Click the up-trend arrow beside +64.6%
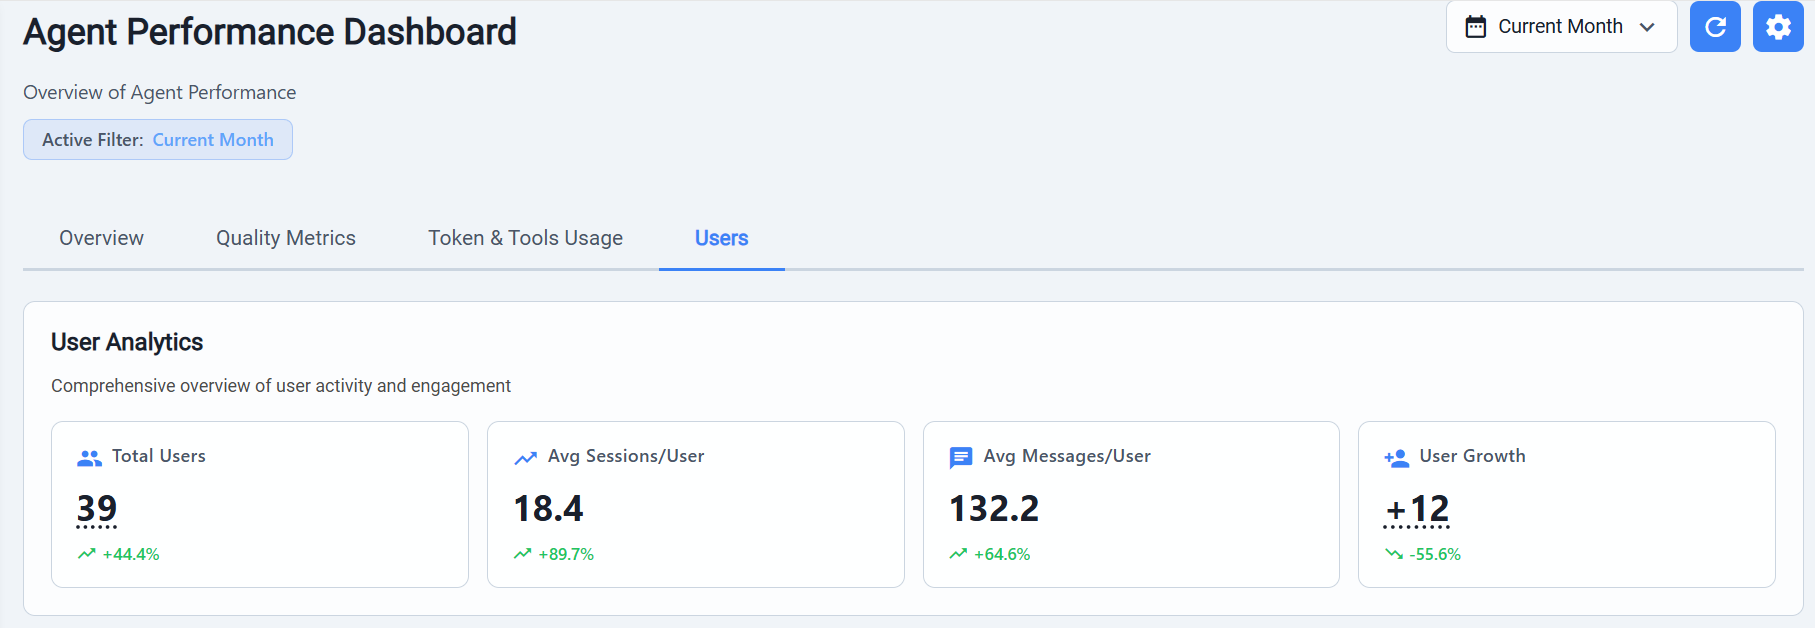Viewport: 1815px width, 628px height. click(958, 554)
